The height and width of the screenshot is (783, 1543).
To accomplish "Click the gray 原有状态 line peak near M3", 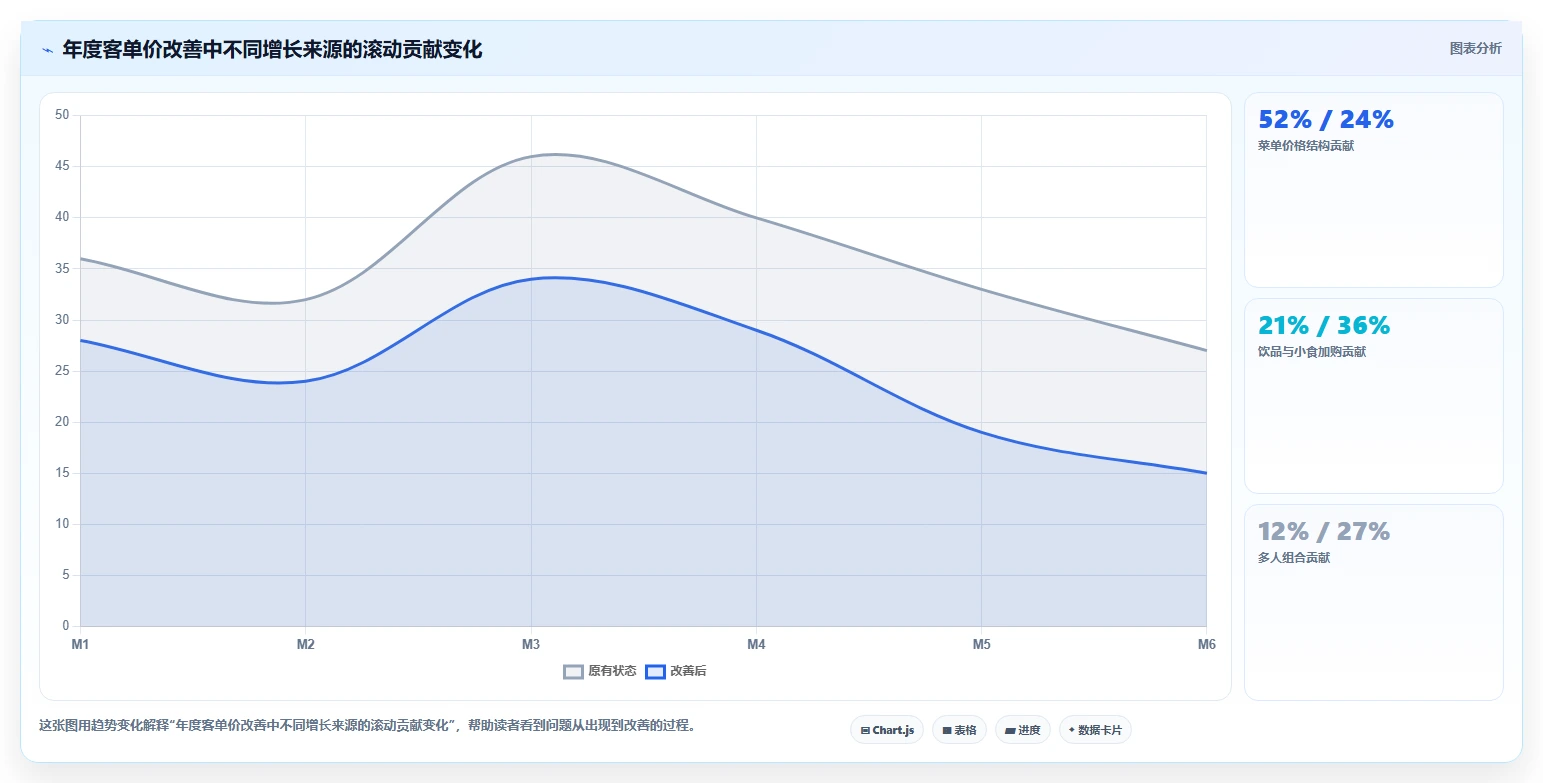I will [555, 154].
